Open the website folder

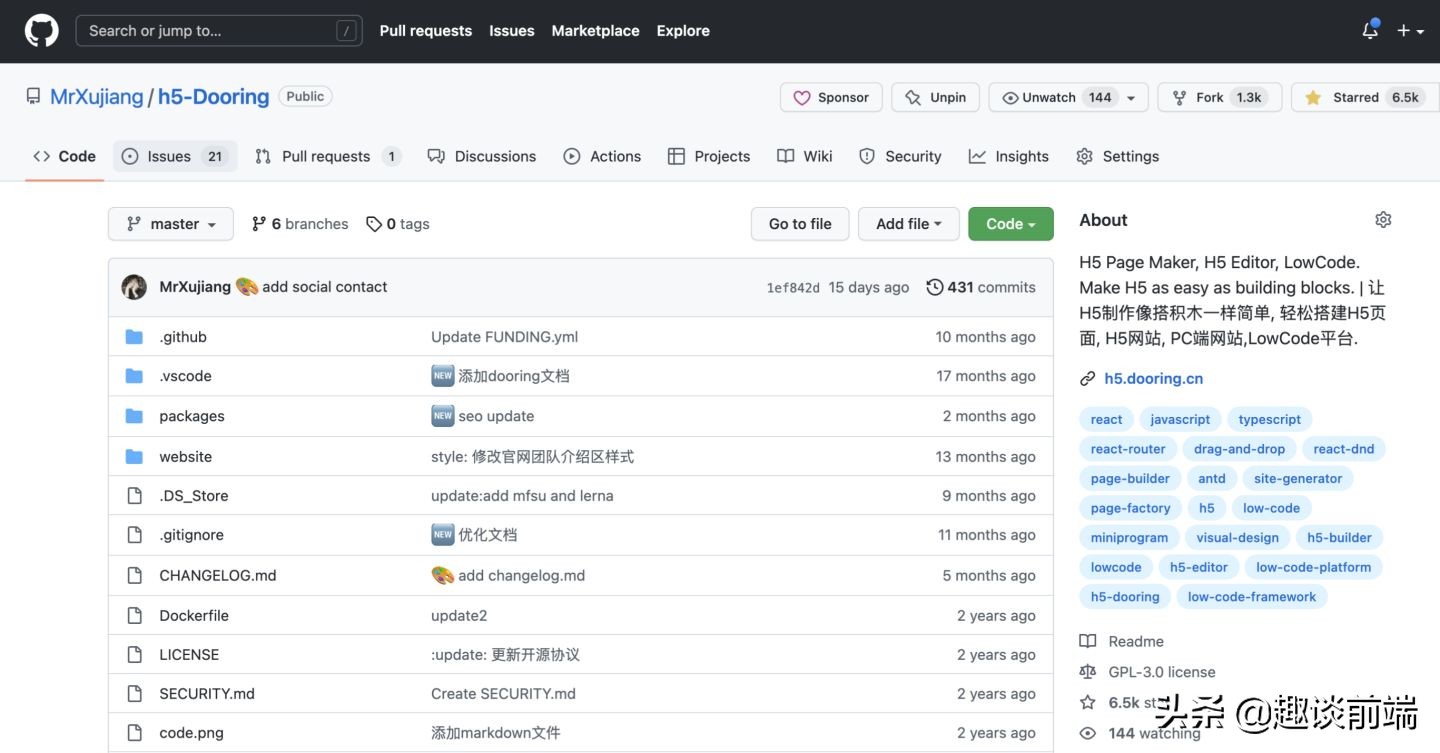[x=185, y=456]
